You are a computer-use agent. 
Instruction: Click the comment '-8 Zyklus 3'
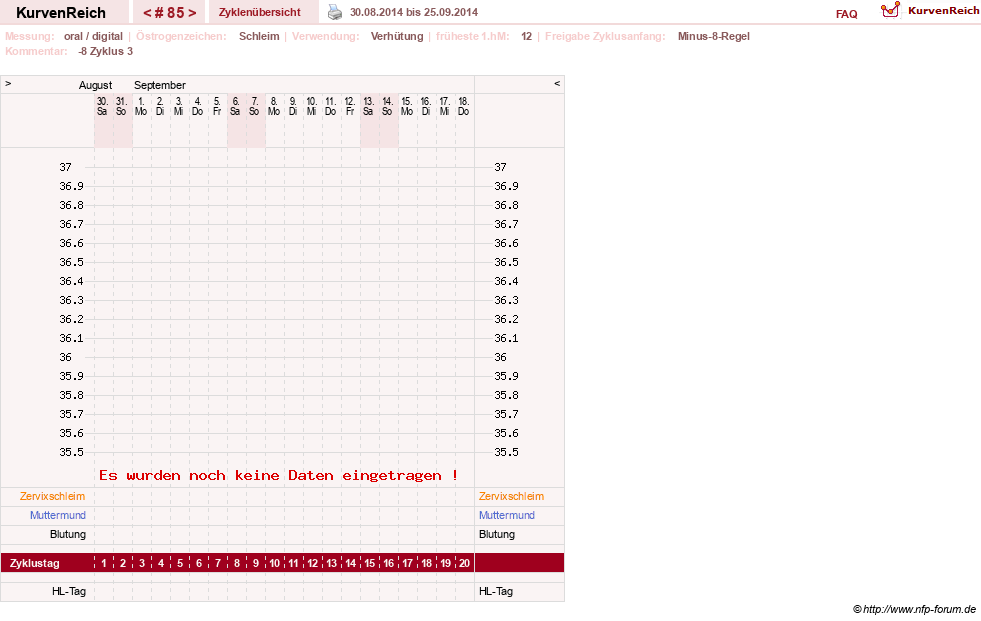point(106,51)
